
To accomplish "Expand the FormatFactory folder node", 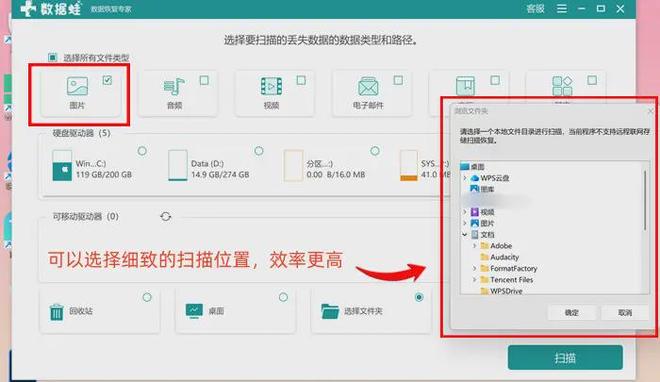I will (474, 268).
